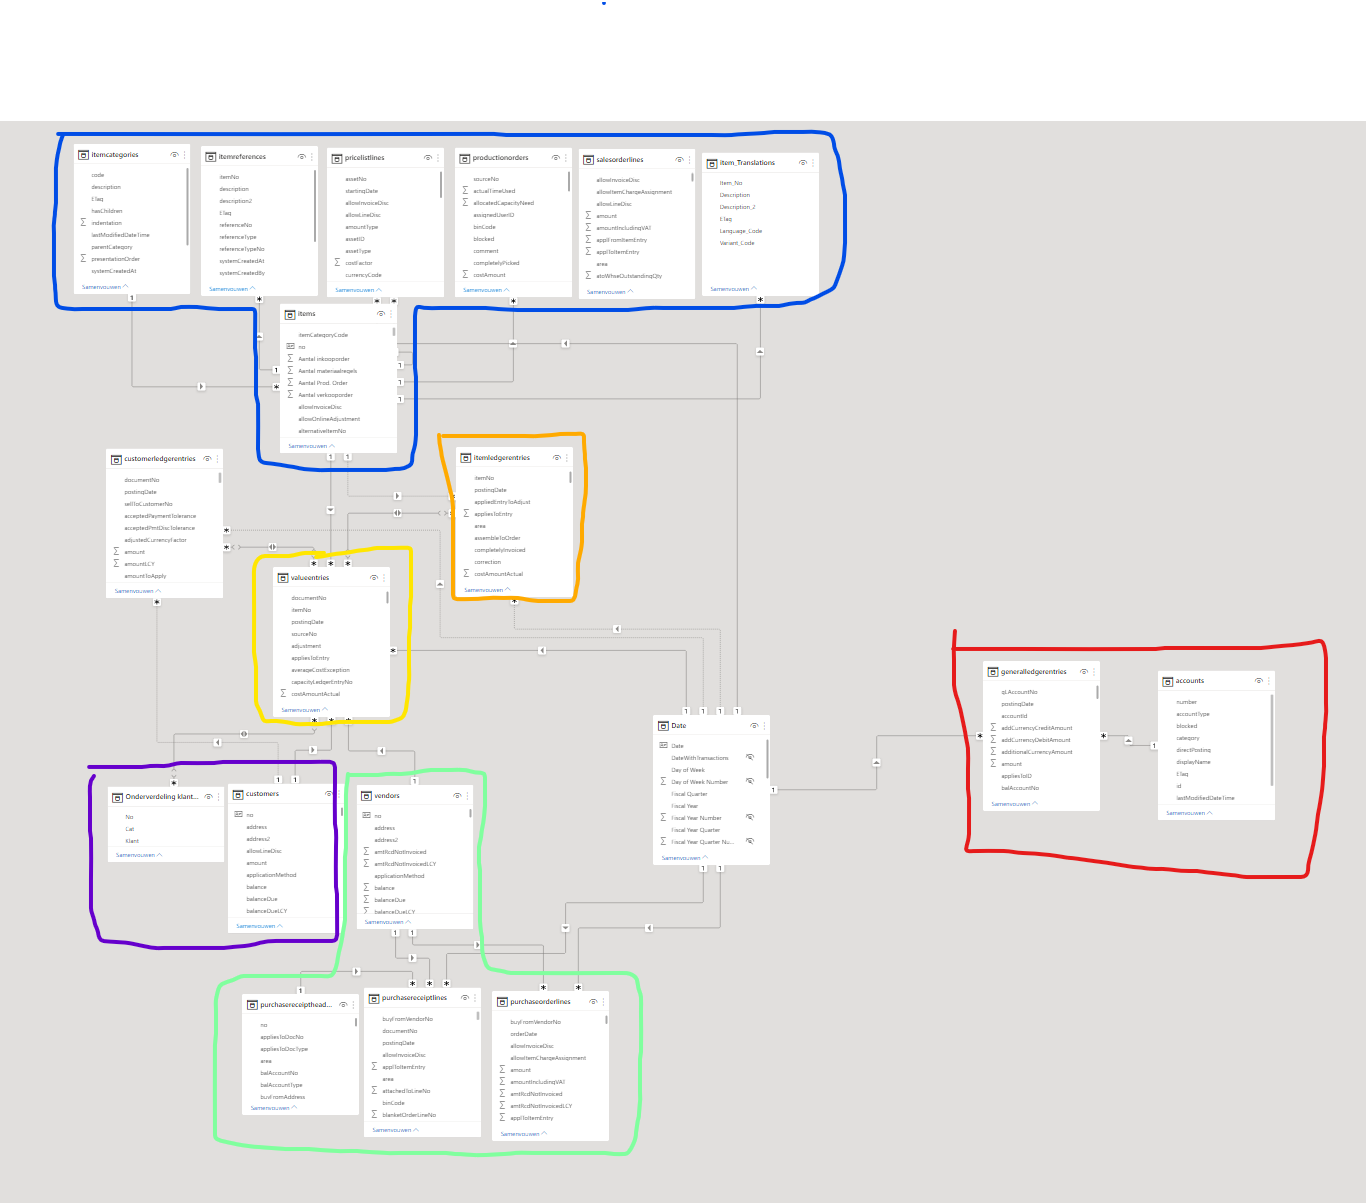Open more options for Date table
The height and width of the screenshot is (1203, 1366).
coord(765,726)
